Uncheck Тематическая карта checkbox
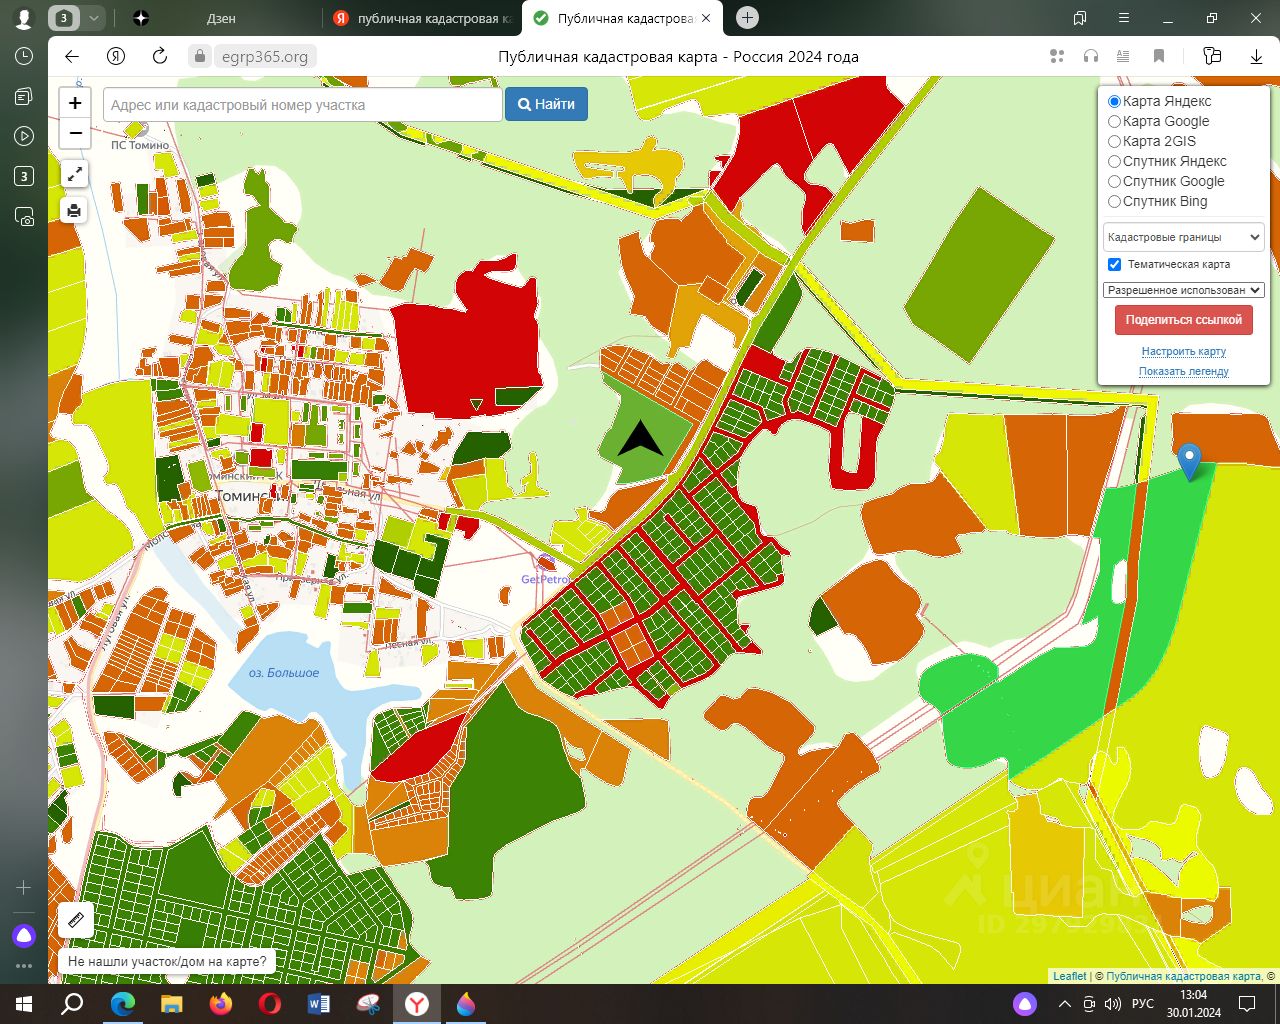The image size is (1280, 1024). click(x=1114, y=265)
